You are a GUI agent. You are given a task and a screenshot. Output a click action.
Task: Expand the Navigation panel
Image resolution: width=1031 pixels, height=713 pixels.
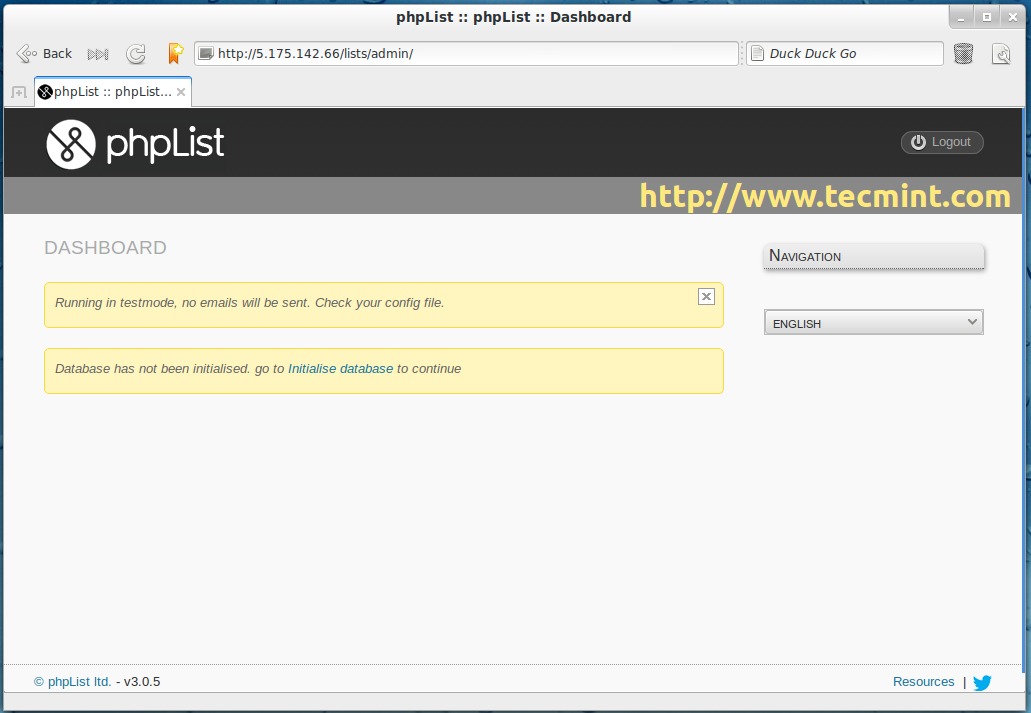pos(873,257)
